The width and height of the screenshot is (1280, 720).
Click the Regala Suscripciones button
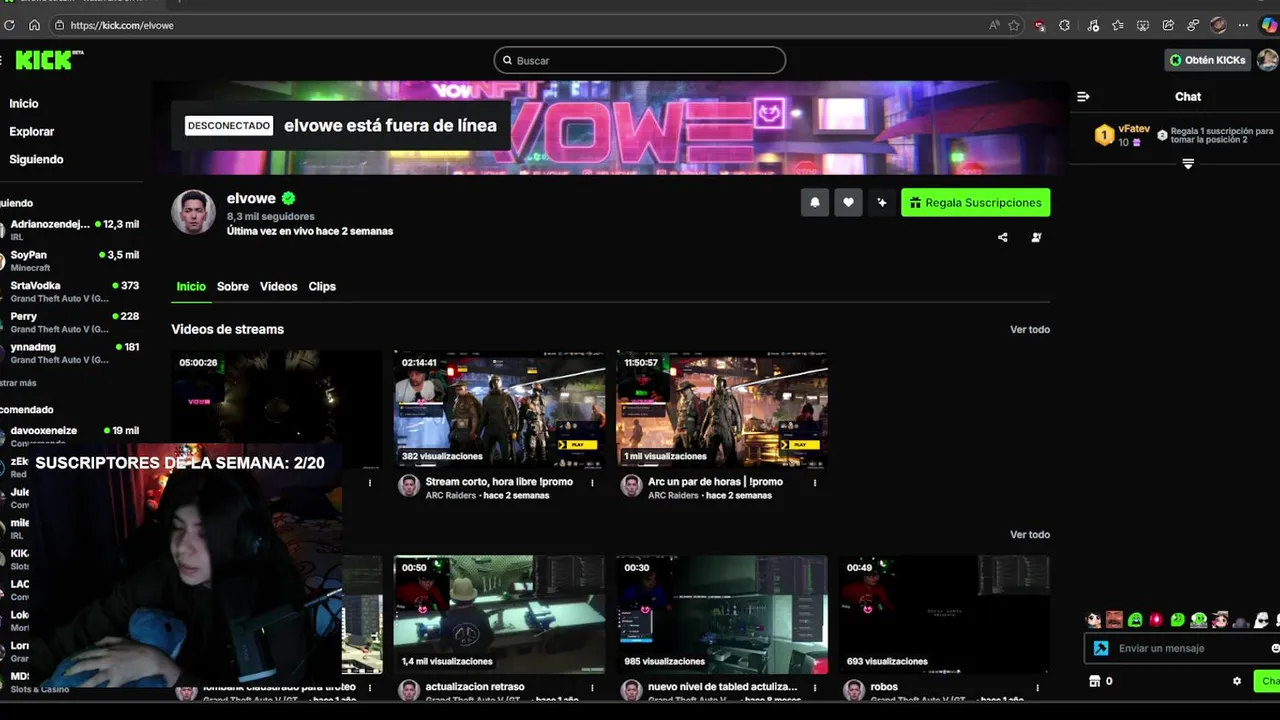[x=976, y=202]
